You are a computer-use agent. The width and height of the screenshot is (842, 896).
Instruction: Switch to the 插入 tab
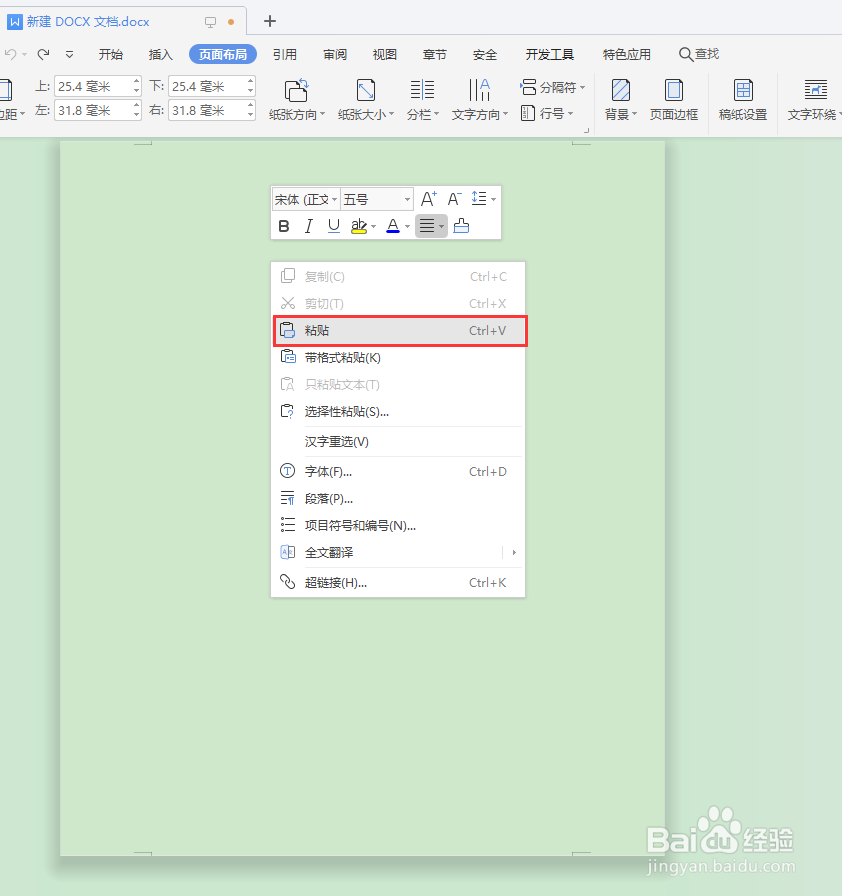pos(161,54)
